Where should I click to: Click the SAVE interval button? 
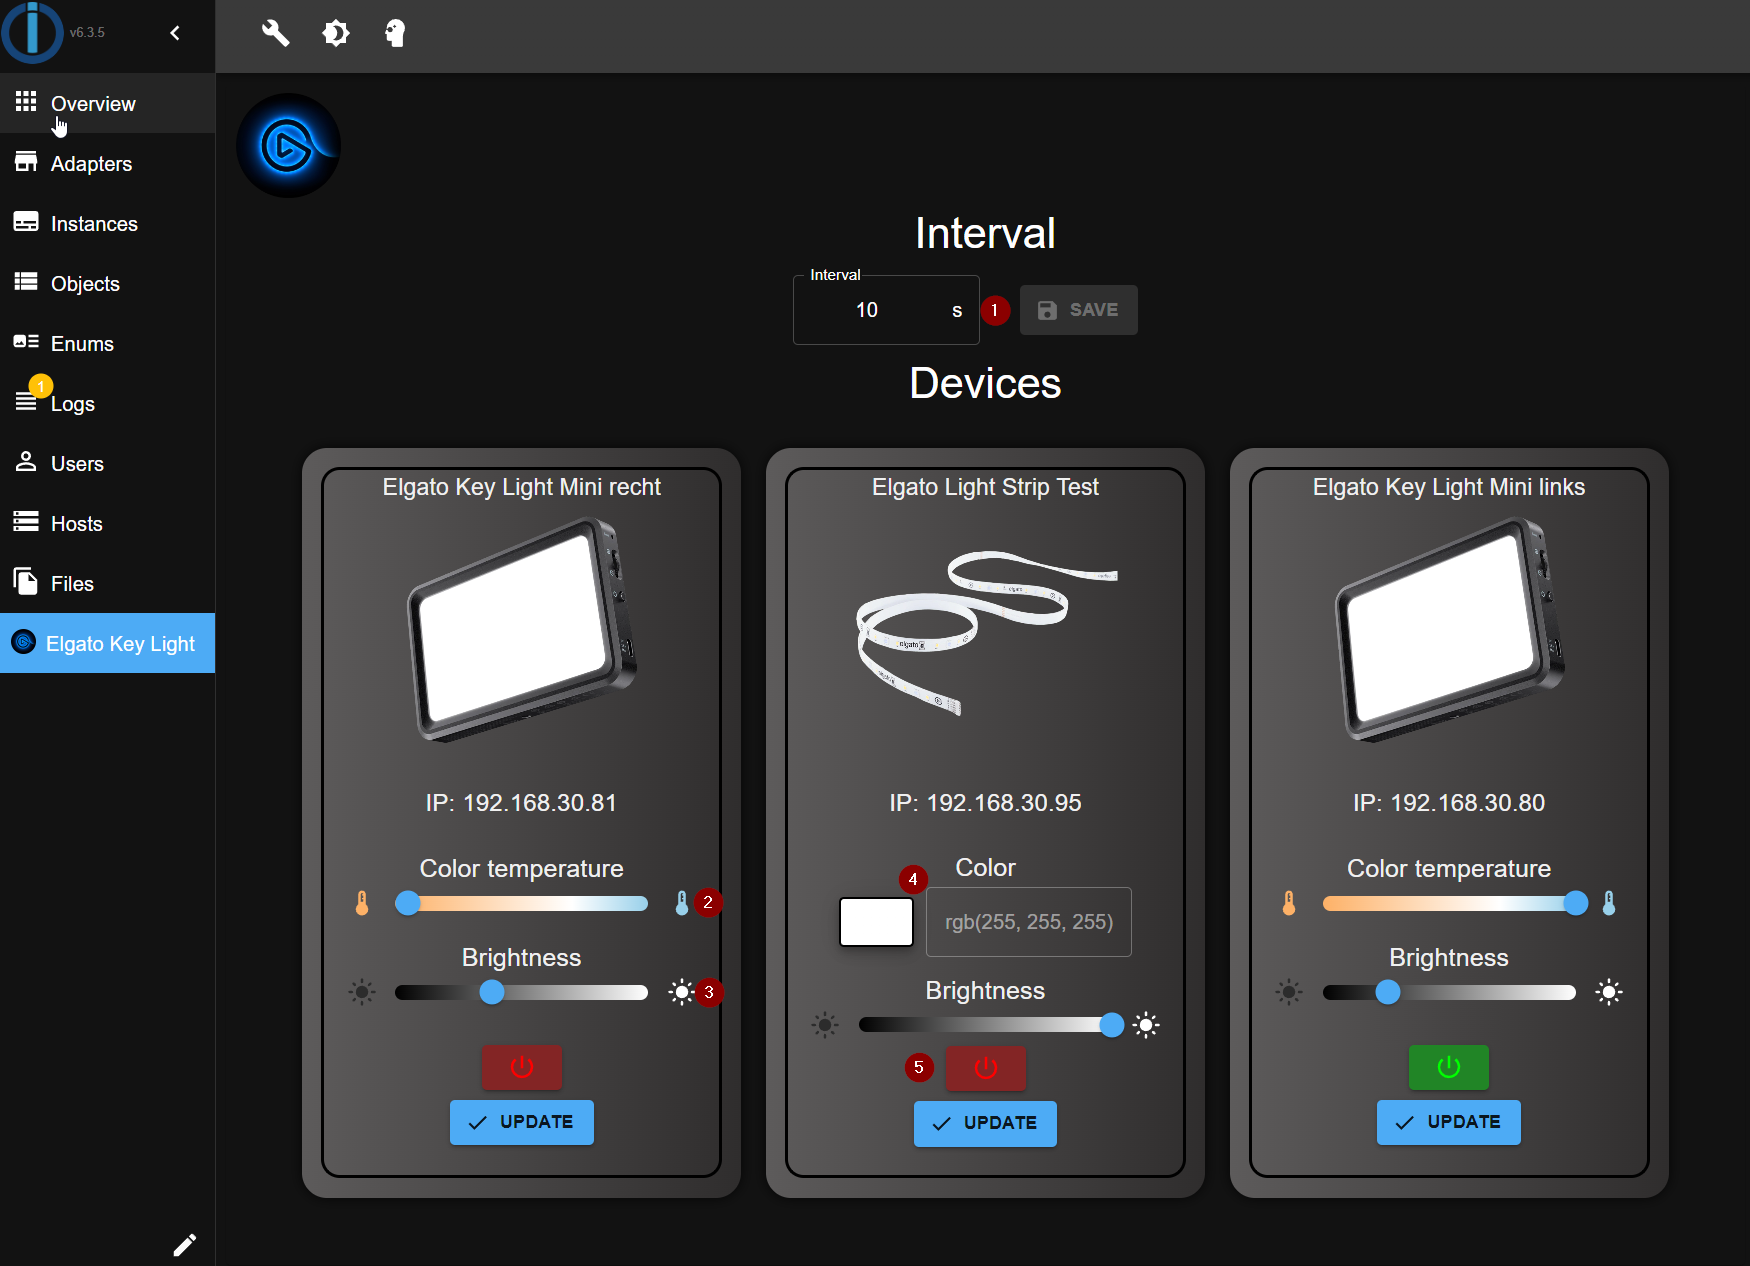(1078, 310)
